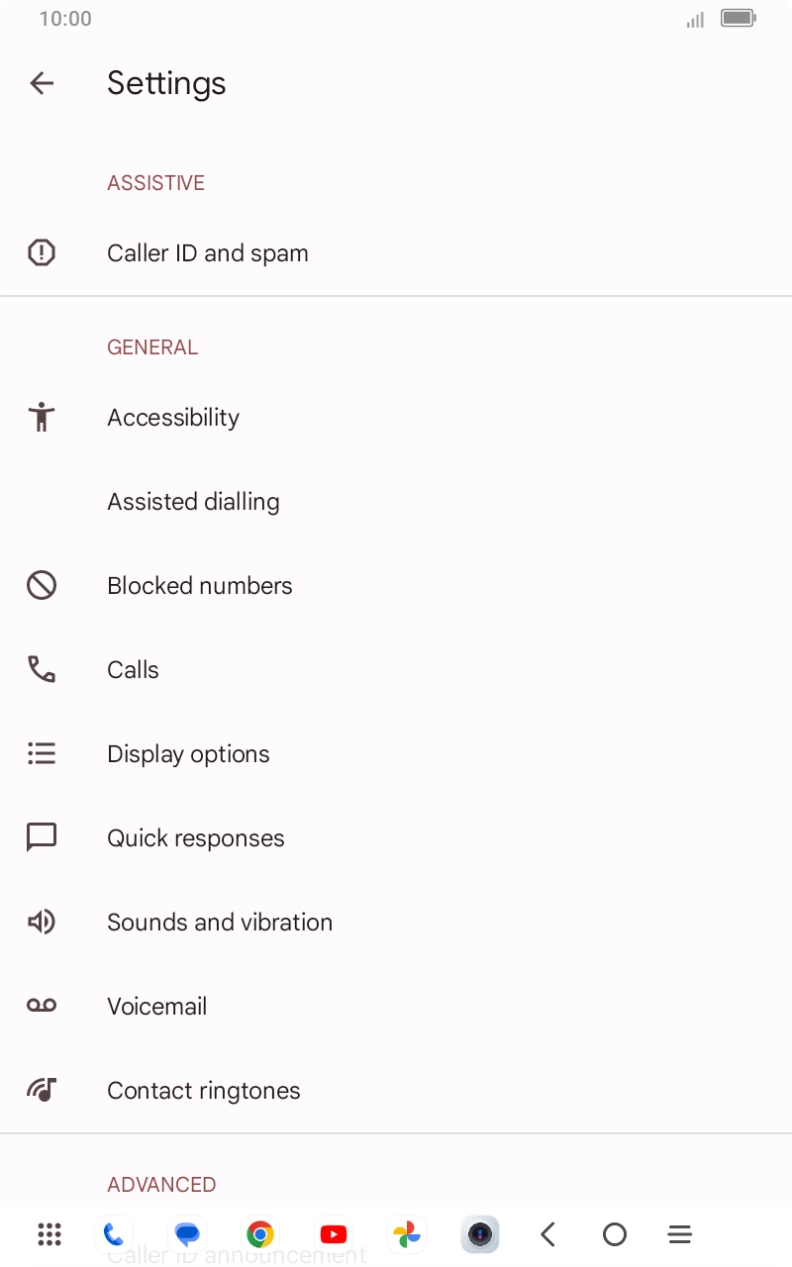Tap the Caller ID and spam alert icon
Screen dimensions: 792x1267
41,253
